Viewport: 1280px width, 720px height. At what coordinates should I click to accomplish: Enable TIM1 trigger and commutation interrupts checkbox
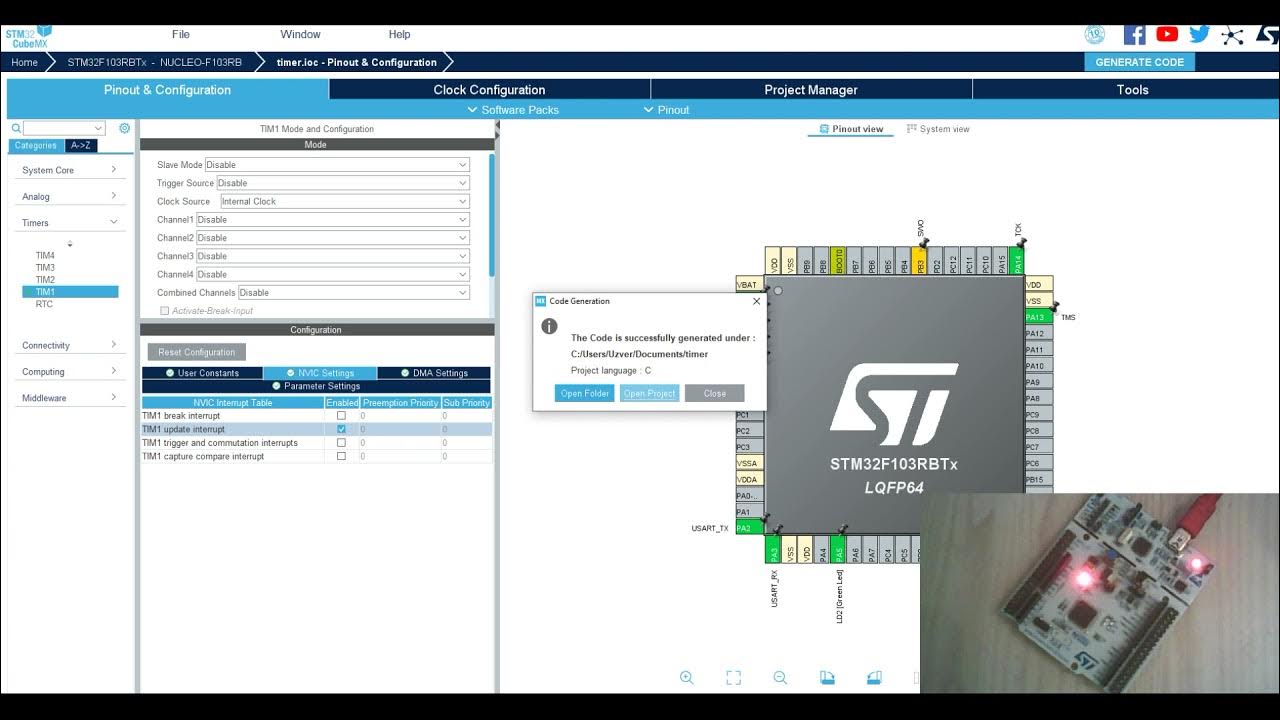[341, 442]
